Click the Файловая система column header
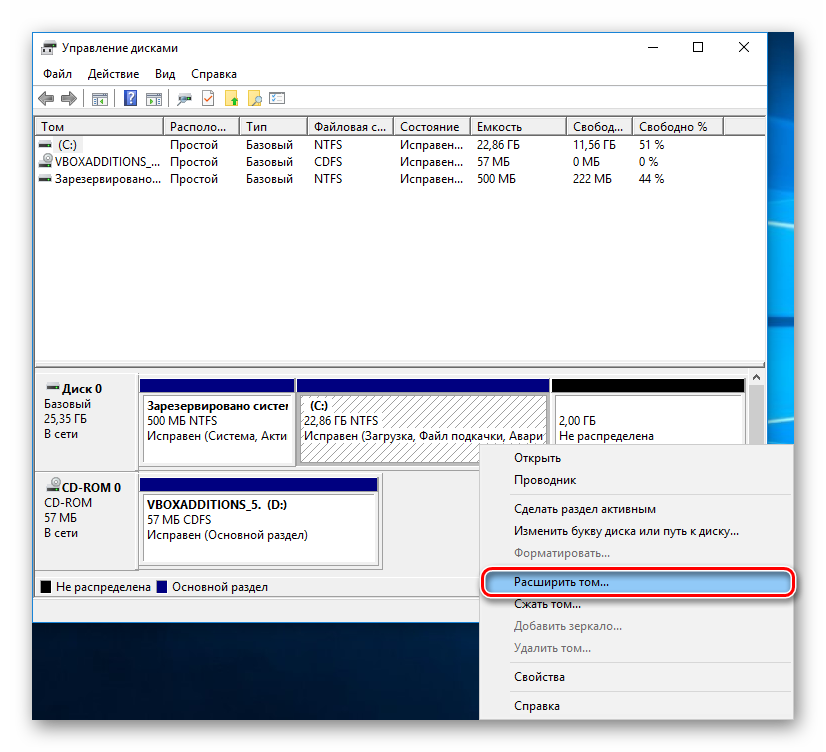This screenshot has height=752, width=826. pos(349,127)
